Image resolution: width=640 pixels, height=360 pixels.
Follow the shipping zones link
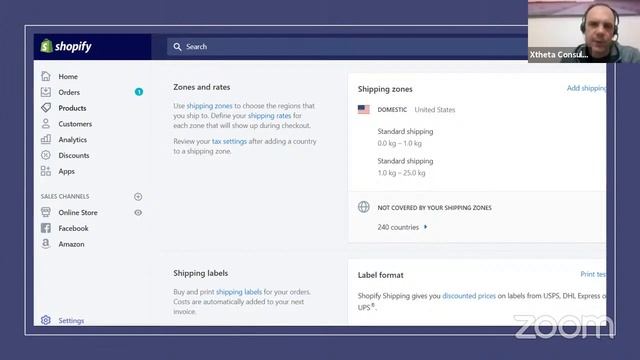point(209,106)
